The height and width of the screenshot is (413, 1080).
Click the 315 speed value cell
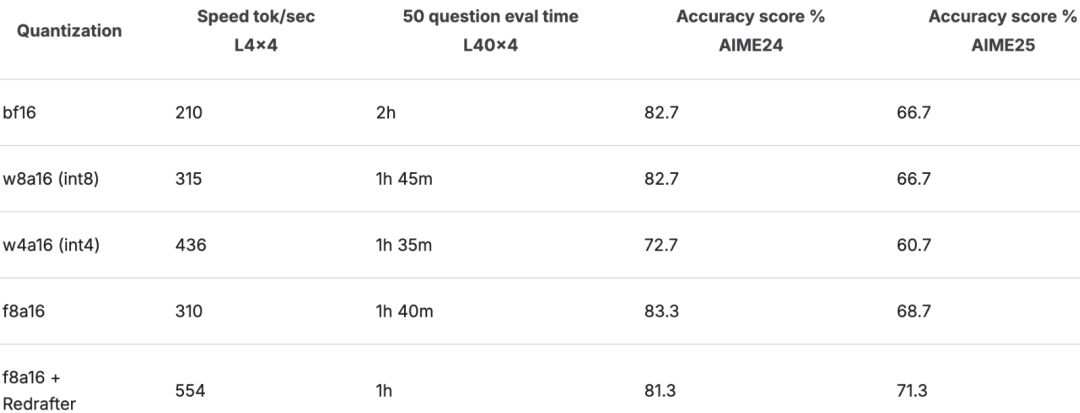point(188,179)
